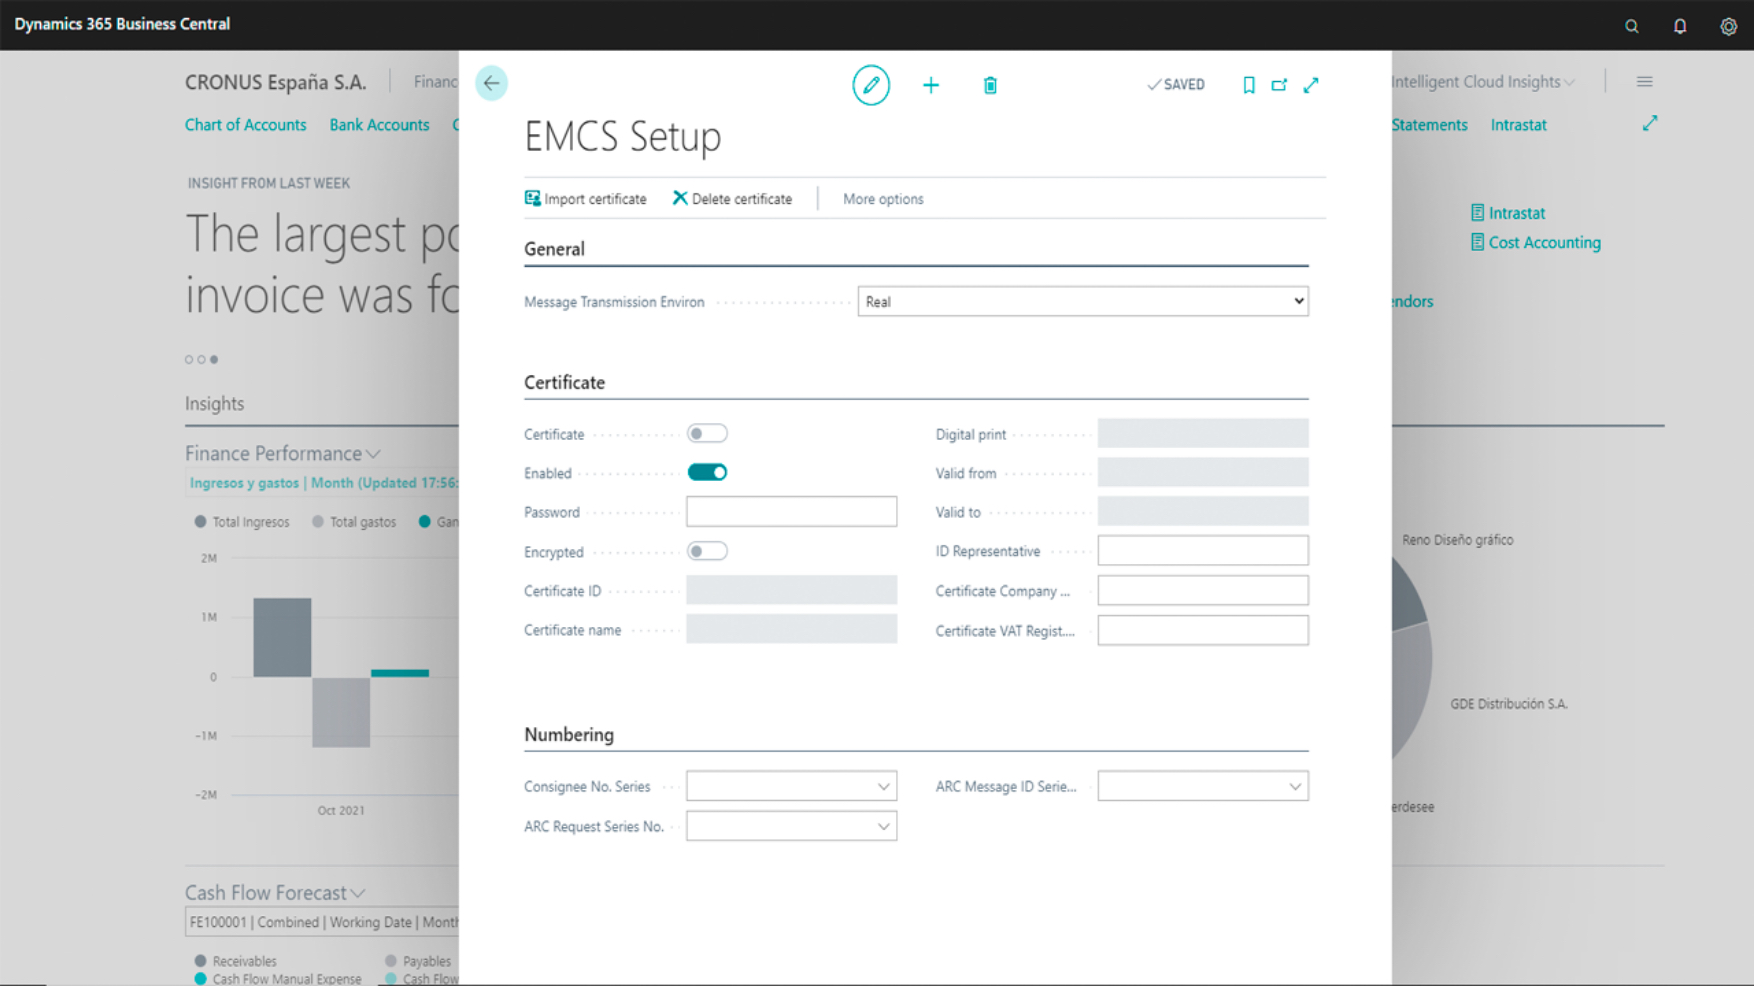1754x986 pixels.
Task: Click the Edit pencil icon on EMCS Setup
Action: [x=872, y=85]
